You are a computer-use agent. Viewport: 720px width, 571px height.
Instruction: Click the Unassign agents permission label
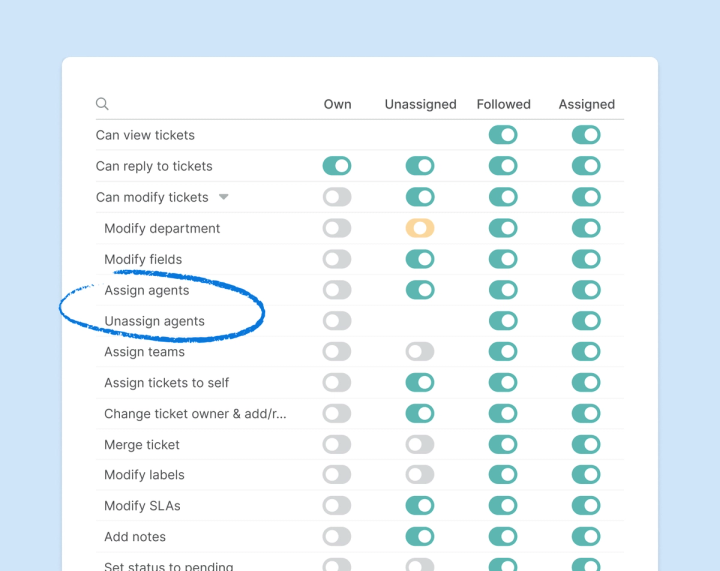pos(154,321)
